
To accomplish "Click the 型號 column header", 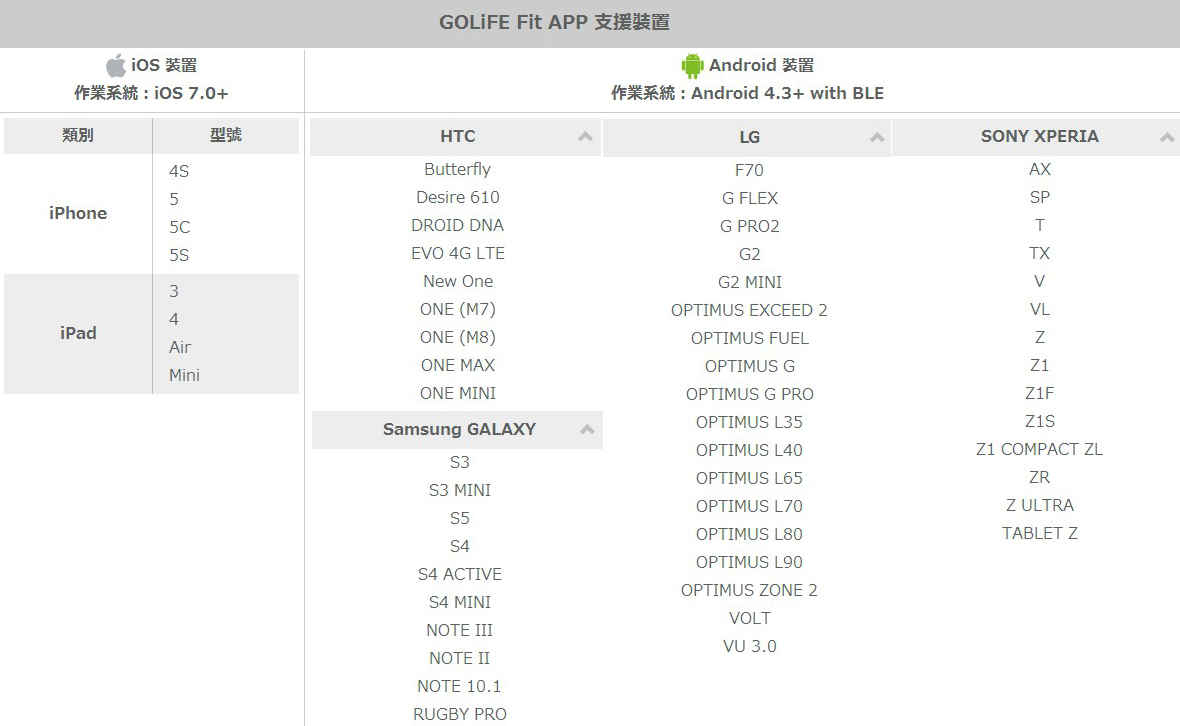I will pos(226,135).
